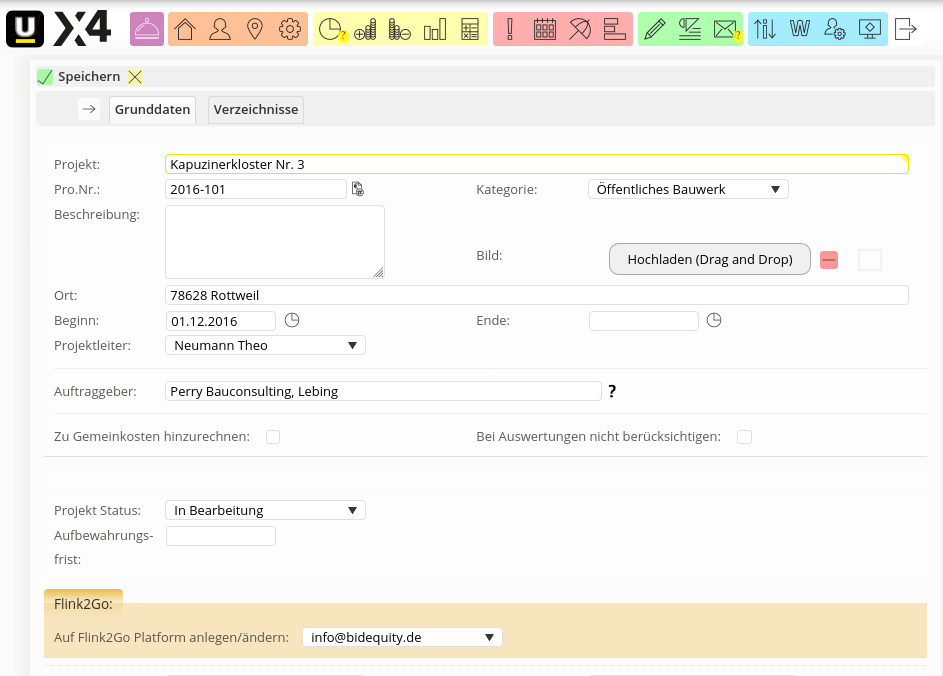
Task: Open the Kategorie dropdown
Action: pyautogui.click(x=687, y=189)
